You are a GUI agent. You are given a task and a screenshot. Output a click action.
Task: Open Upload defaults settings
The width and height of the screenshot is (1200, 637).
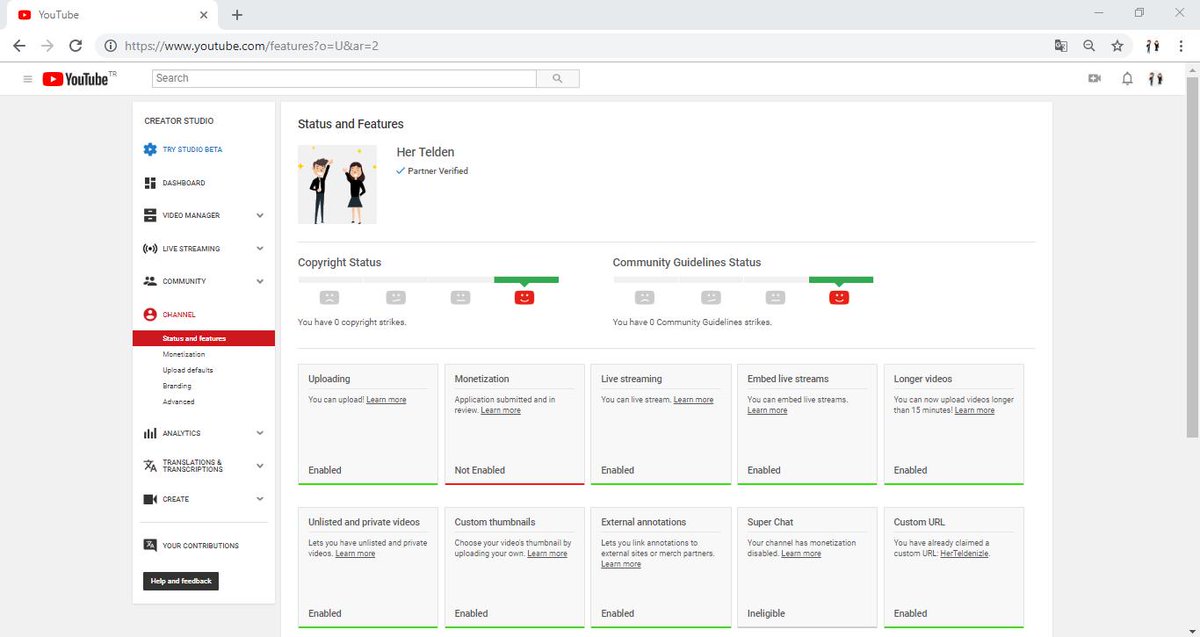click(188, 370)
